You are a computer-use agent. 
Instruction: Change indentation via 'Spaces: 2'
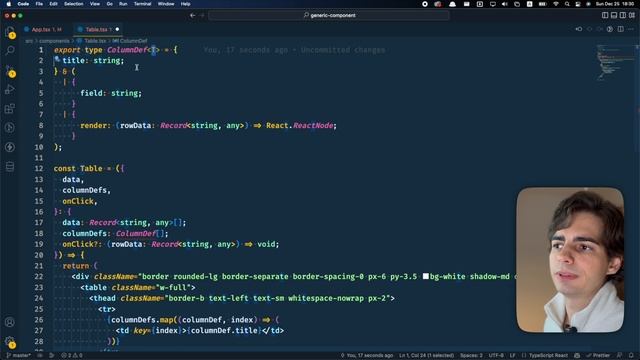coord(471,356)
